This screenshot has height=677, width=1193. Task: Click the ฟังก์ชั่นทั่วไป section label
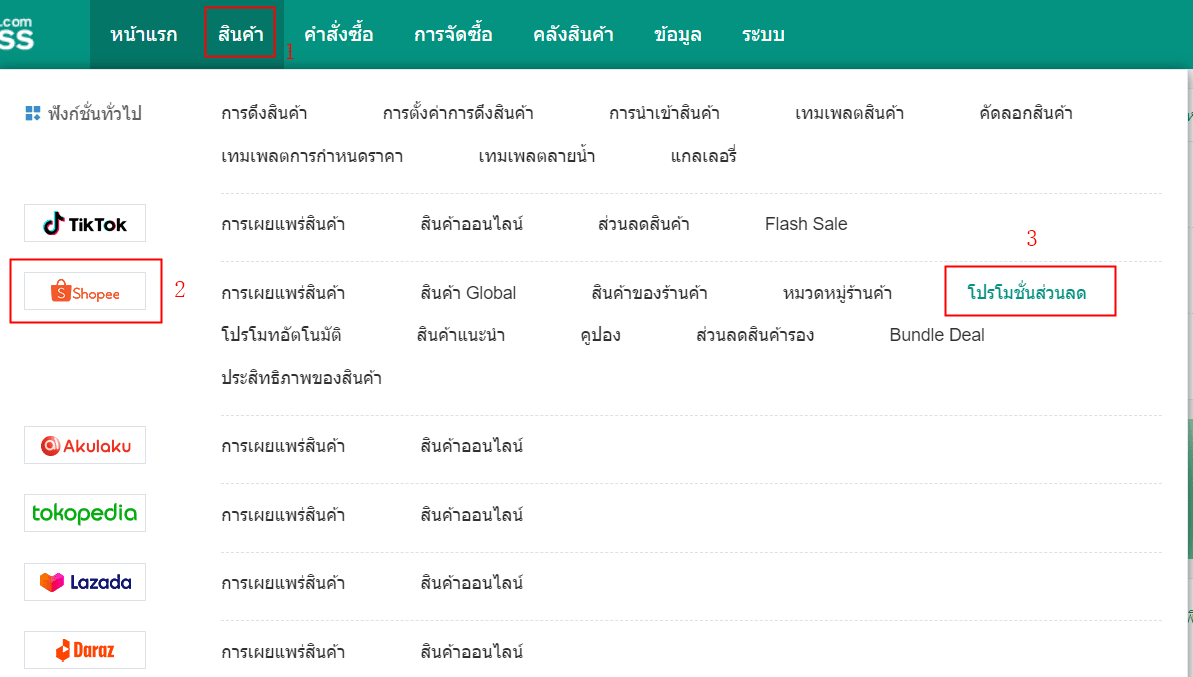tap(94, 113)
